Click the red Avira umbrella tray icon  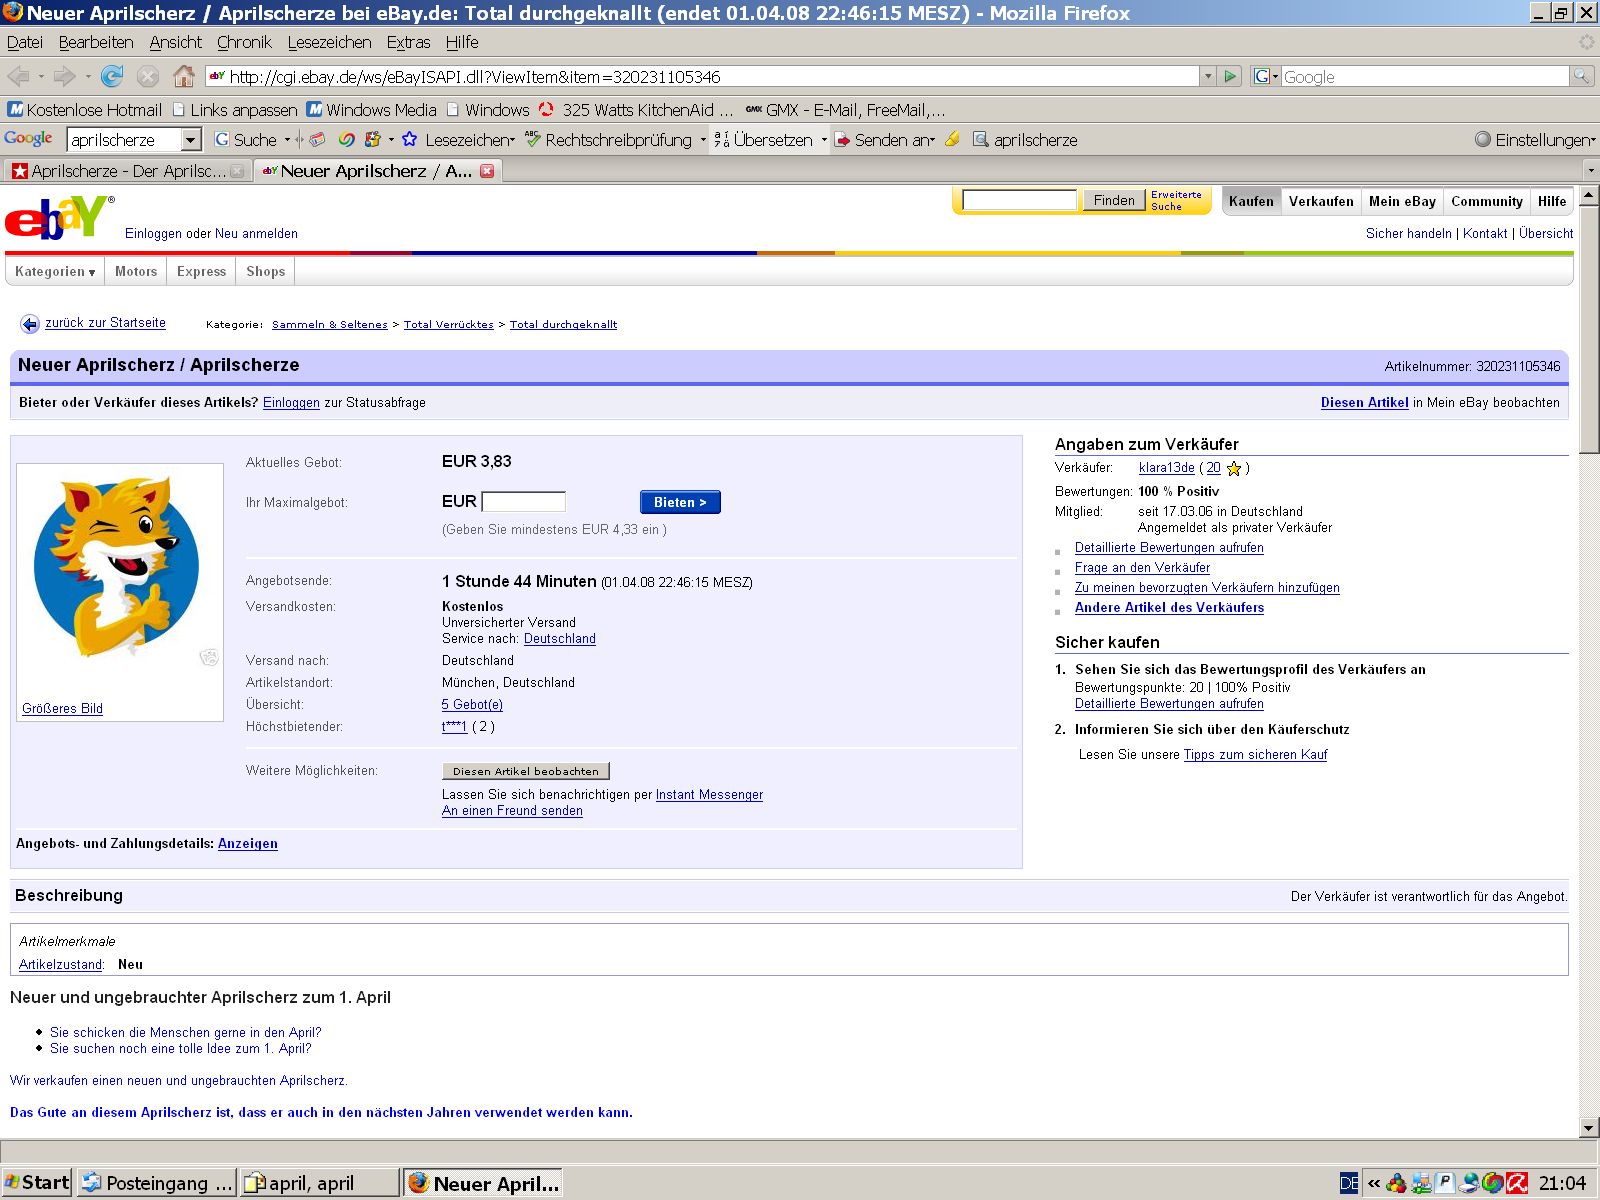[x=1517, y=1183]
